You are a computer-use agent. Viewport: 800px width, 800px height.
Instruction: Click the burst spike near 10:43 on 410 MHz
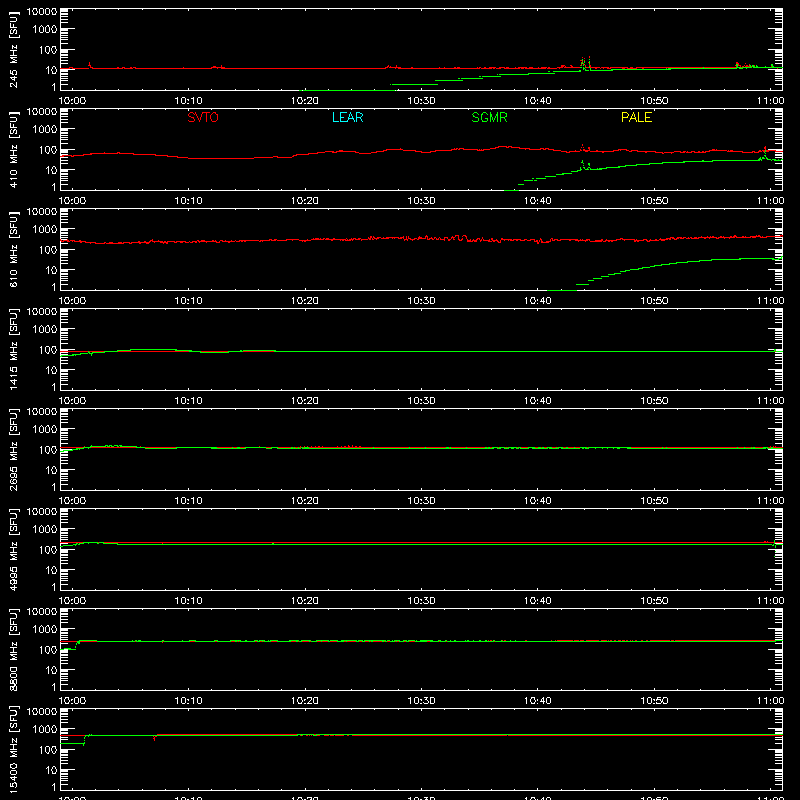[584, 157]
